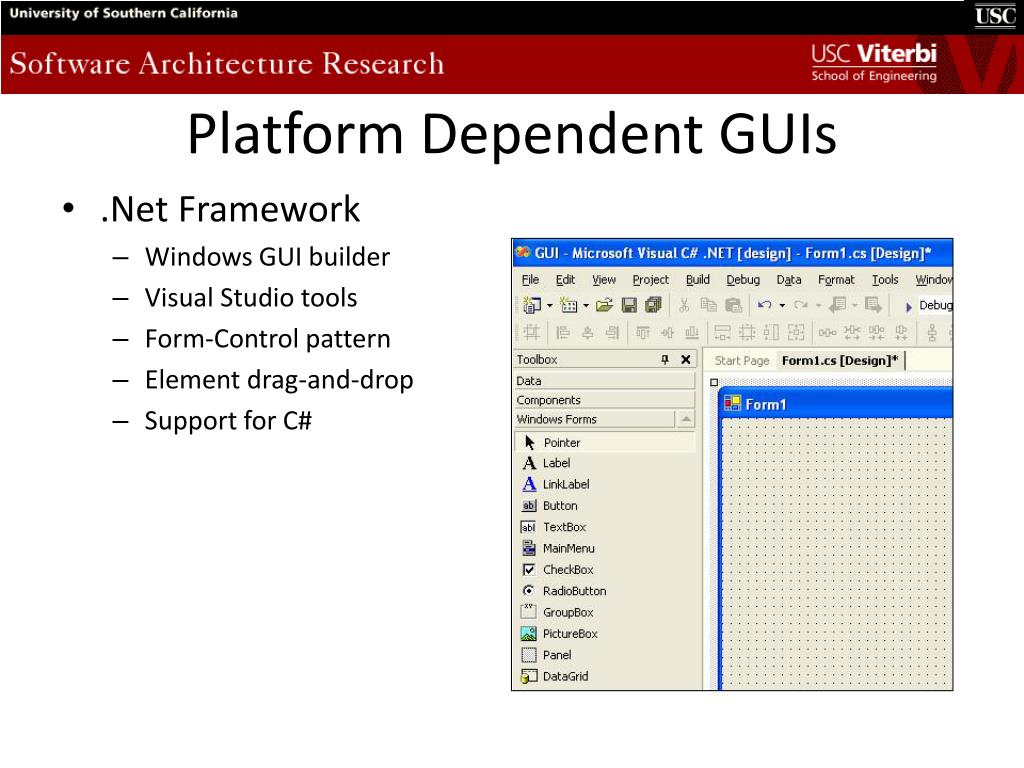Select the Button control in Toolbox
The height and width of the screenshot is (768, 1024).
pyautogui.click(x=605, y=505)
